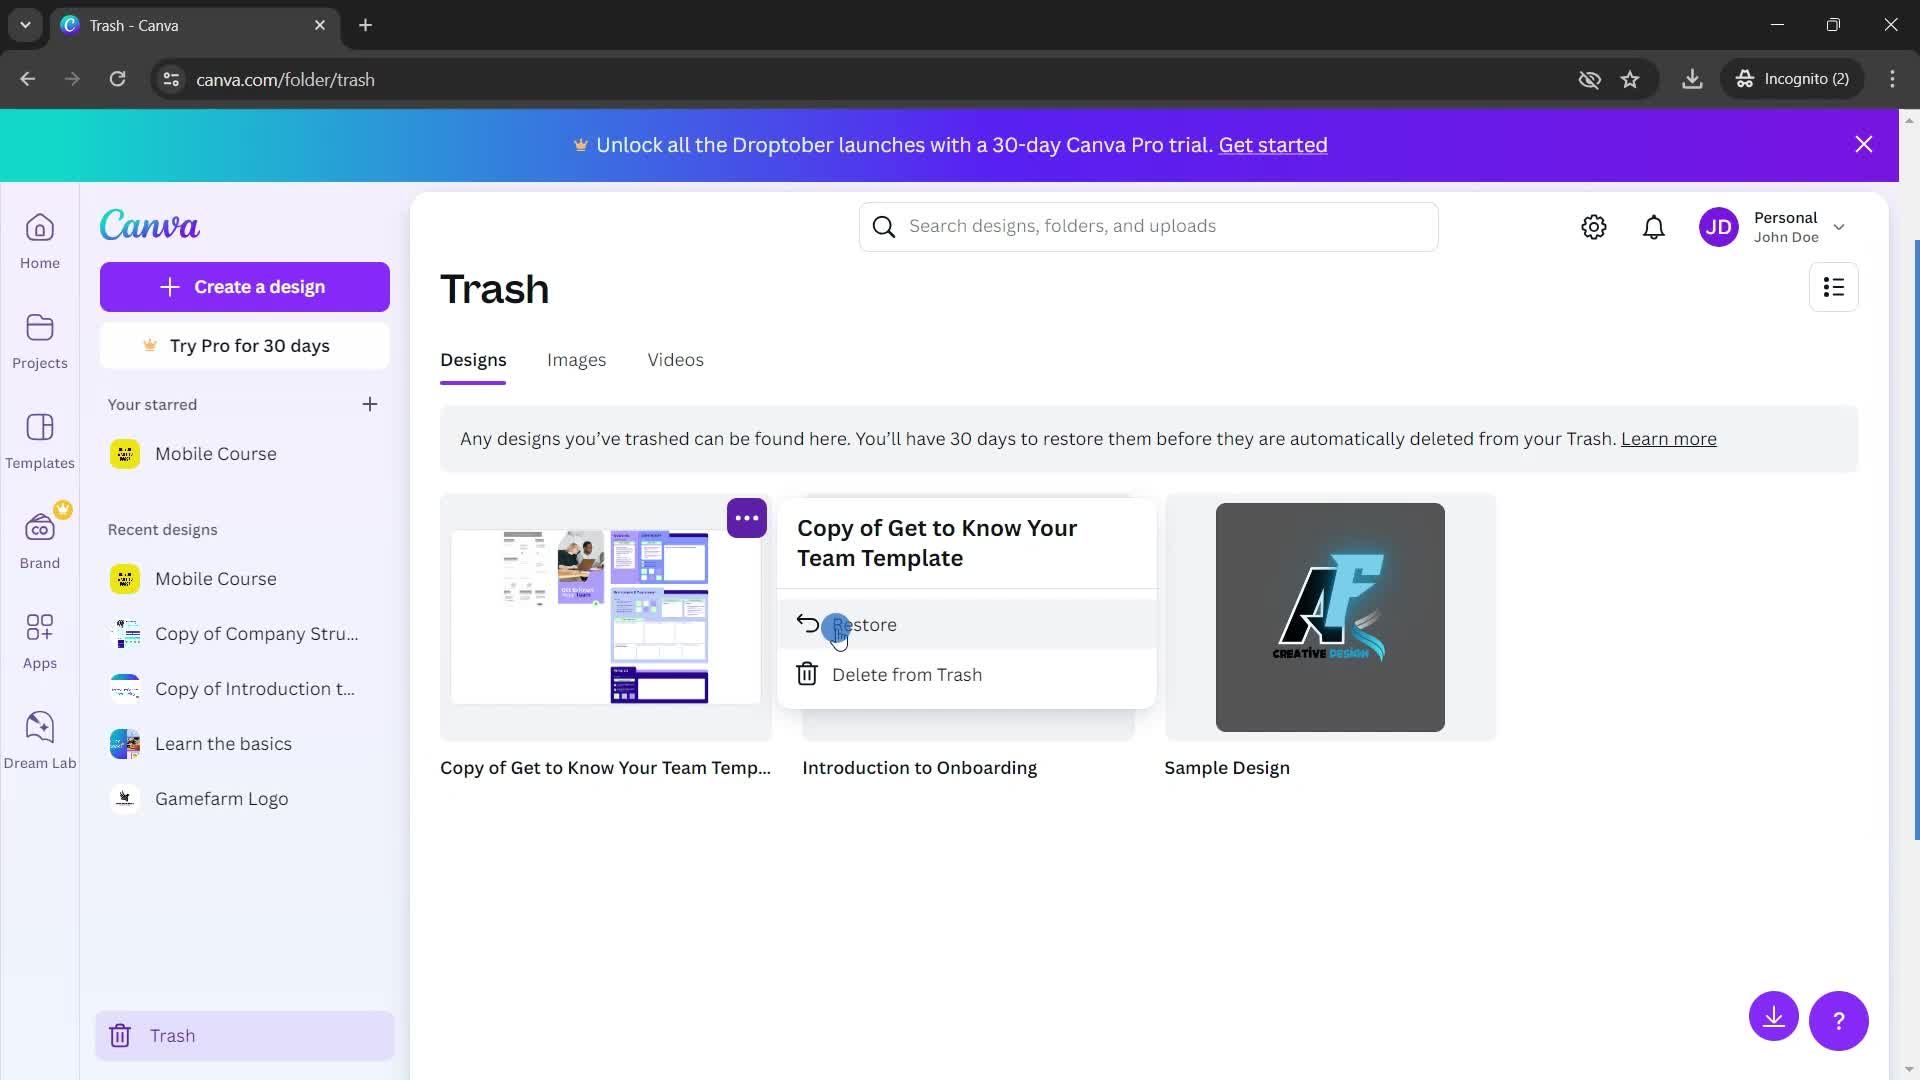
Task: Close the Trash - Canva tab
Action: point(320,25)
